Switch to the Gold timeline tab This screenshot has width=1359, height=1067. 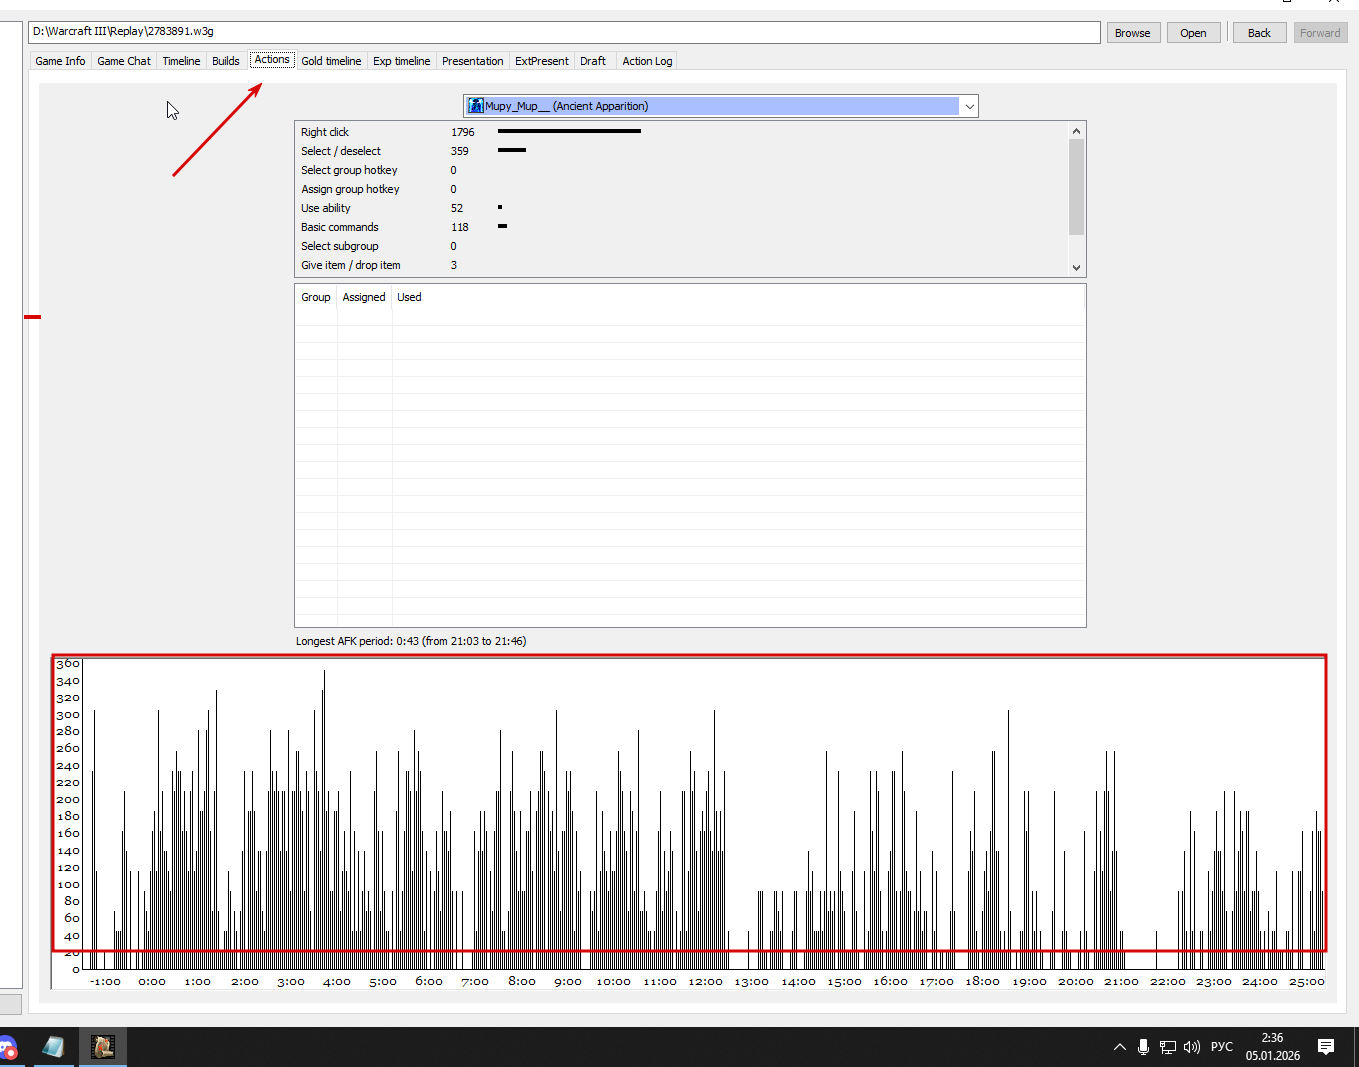click(331, 61)
